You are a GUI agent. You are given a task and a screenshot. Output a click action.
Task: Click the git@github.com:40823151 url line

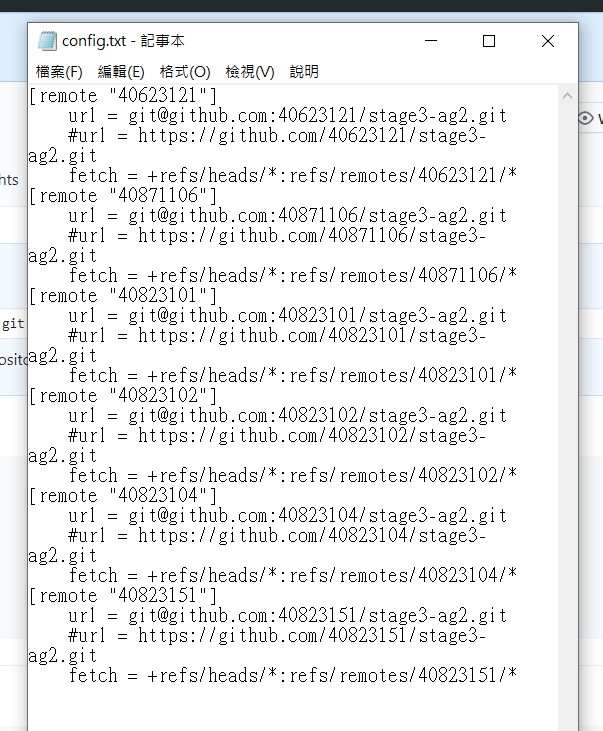click(x=288, y=615)
